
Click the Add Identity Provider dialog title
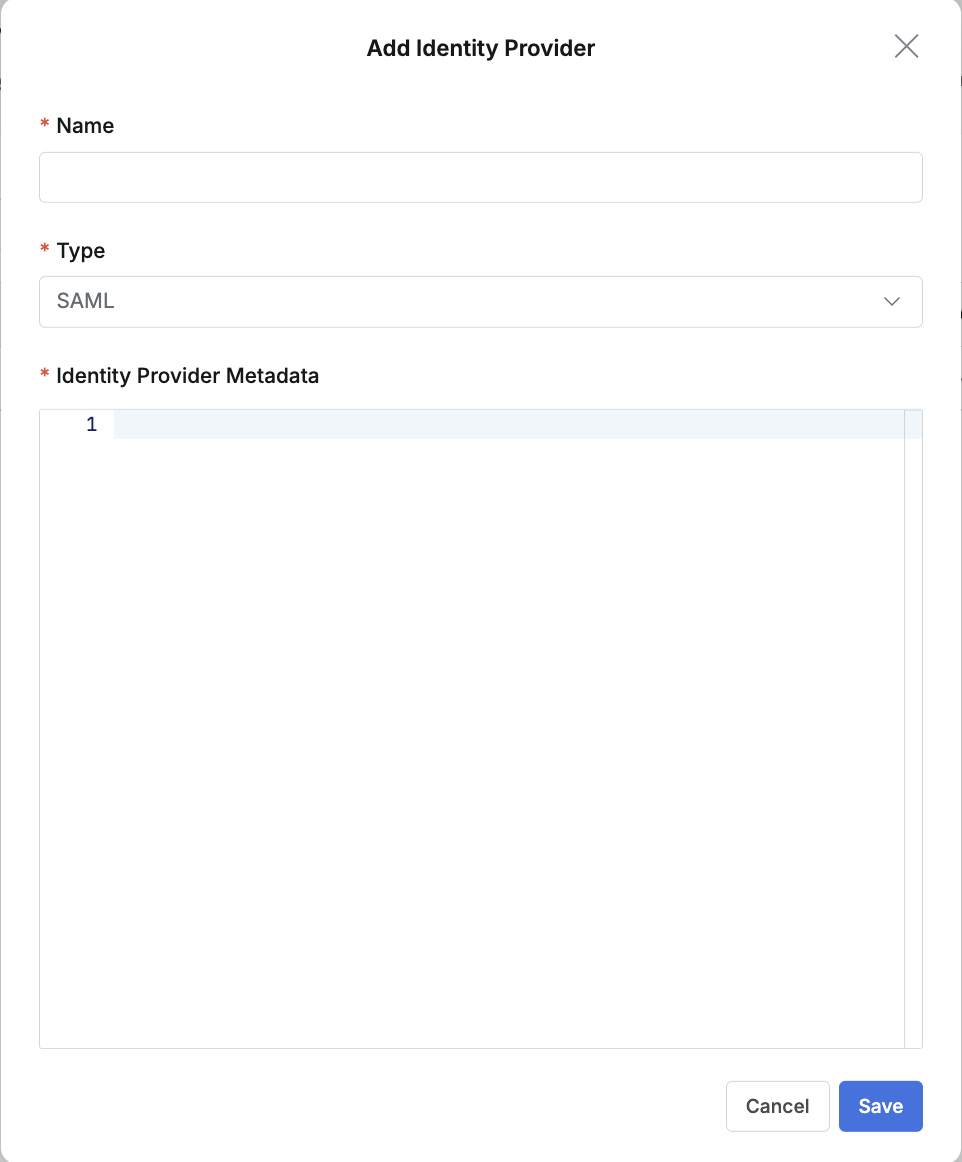tap(481, 48)
